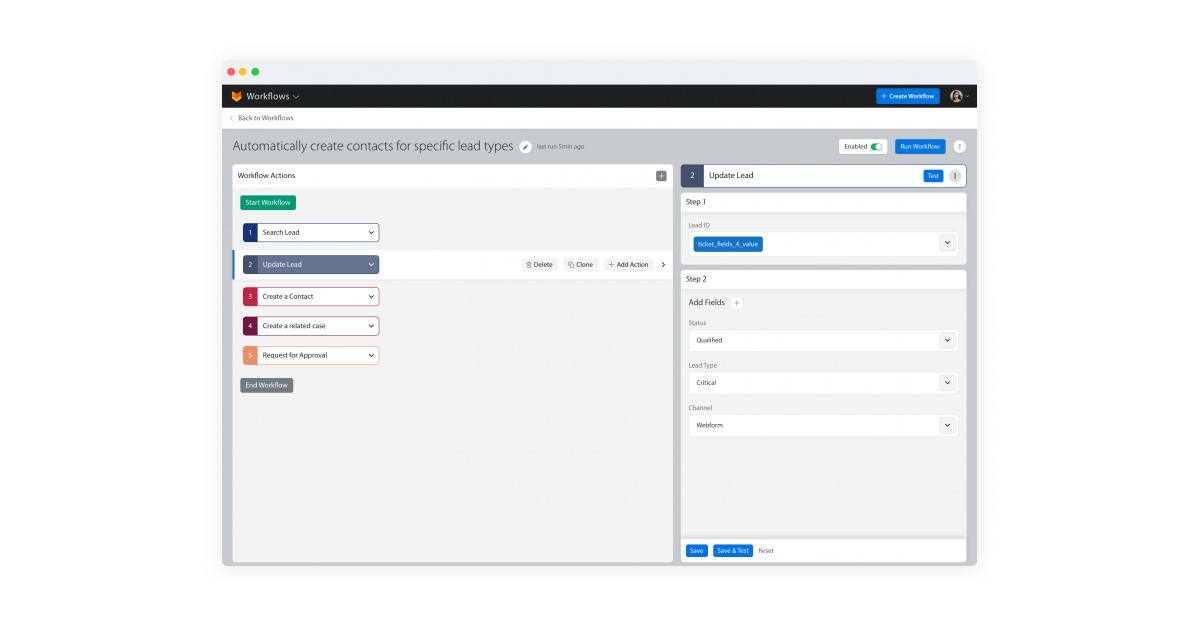Screen dimensions: 1200x628
Task: Open the three-dot options menu near Run Workflow
Action: point(959,146)
